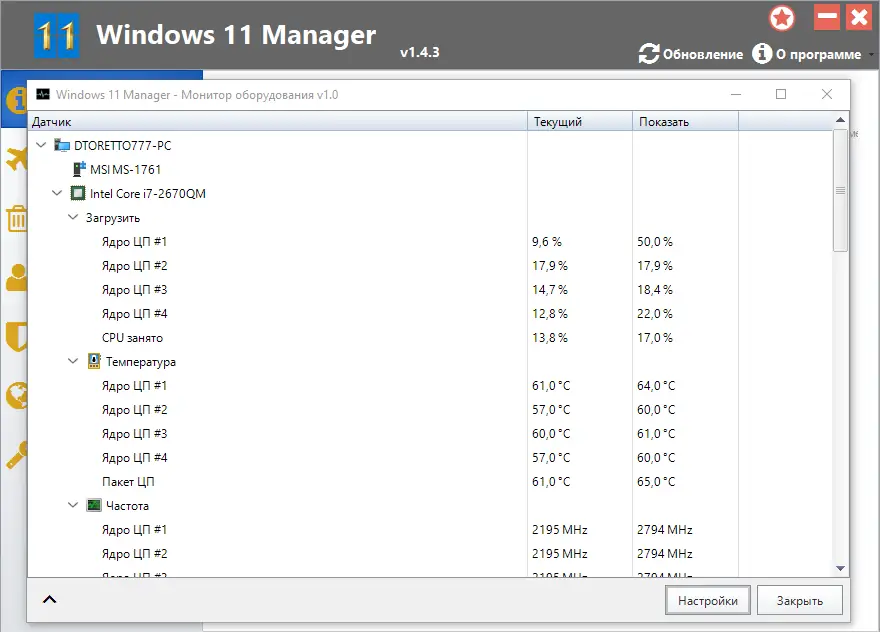This screenshot has height=632, width=880.
Task: Open the airplane icon section in sidebar
Action: coord(14,158)
